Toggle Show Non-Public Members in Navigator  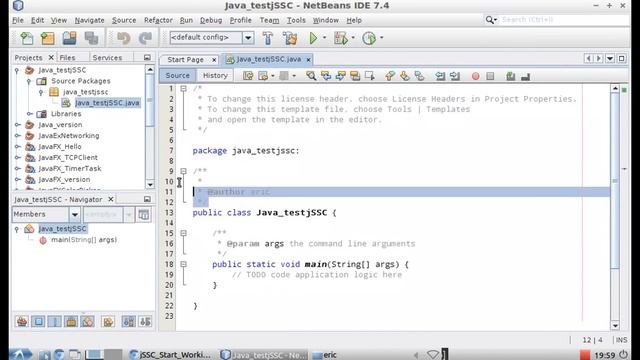click(71, 322)
